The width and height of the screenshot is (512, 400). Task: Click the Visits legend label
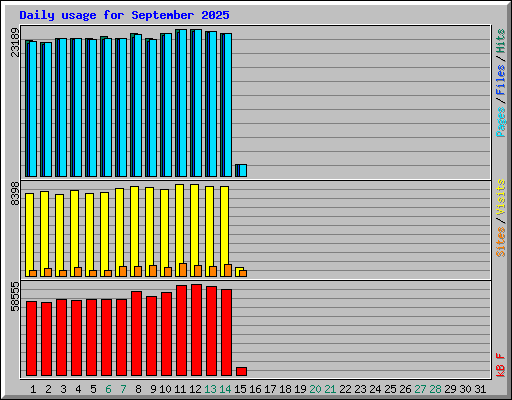point(501,198)
